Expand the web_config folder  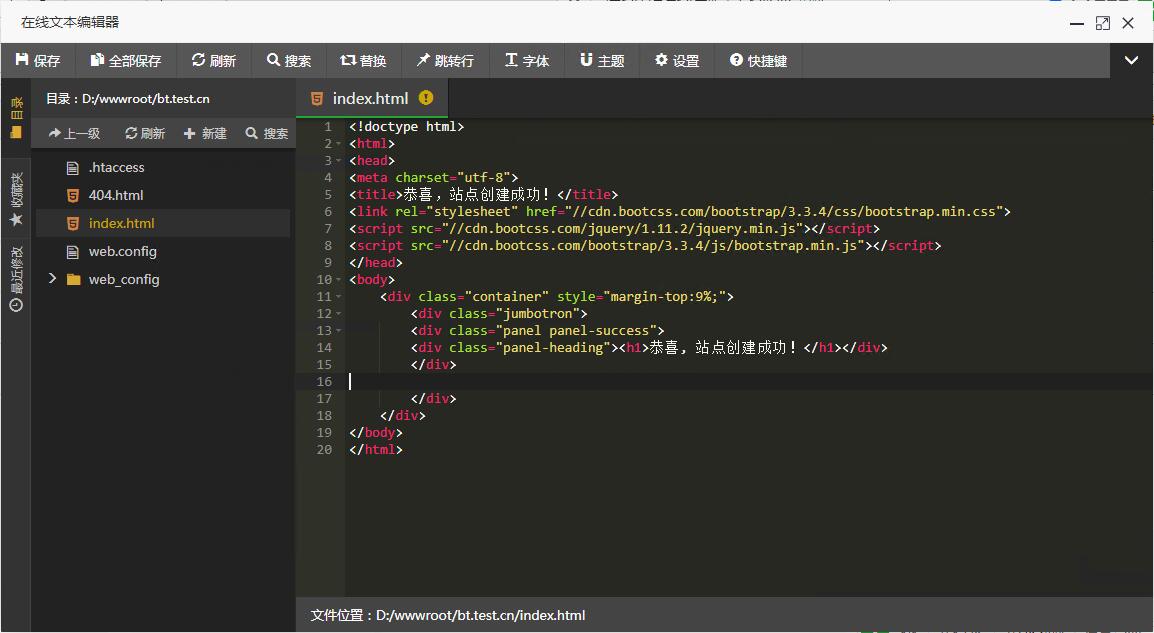[53, 279]
